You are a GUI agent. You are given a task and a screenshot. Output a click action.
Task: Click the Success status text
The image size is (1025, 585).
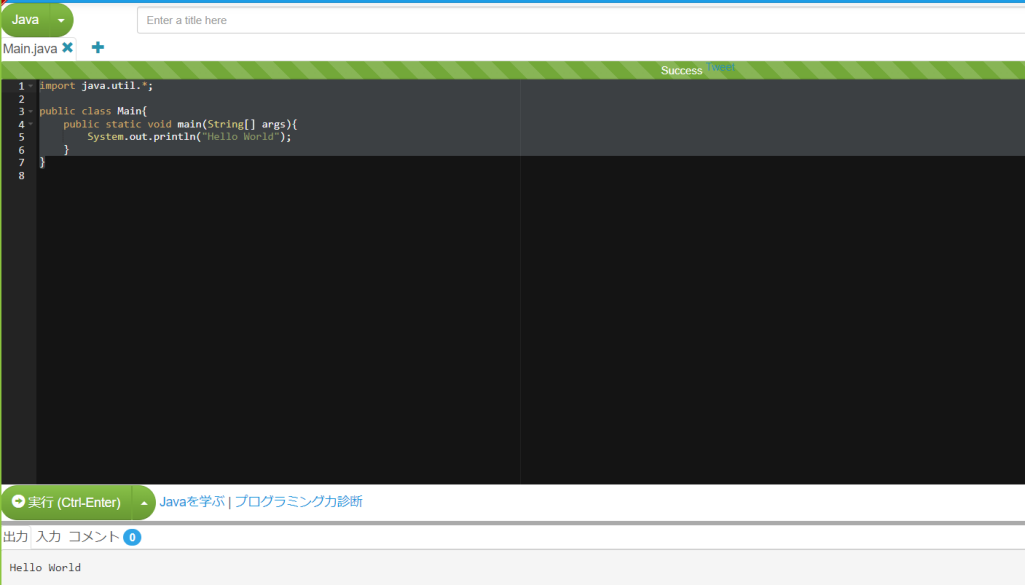coord(681,71)
